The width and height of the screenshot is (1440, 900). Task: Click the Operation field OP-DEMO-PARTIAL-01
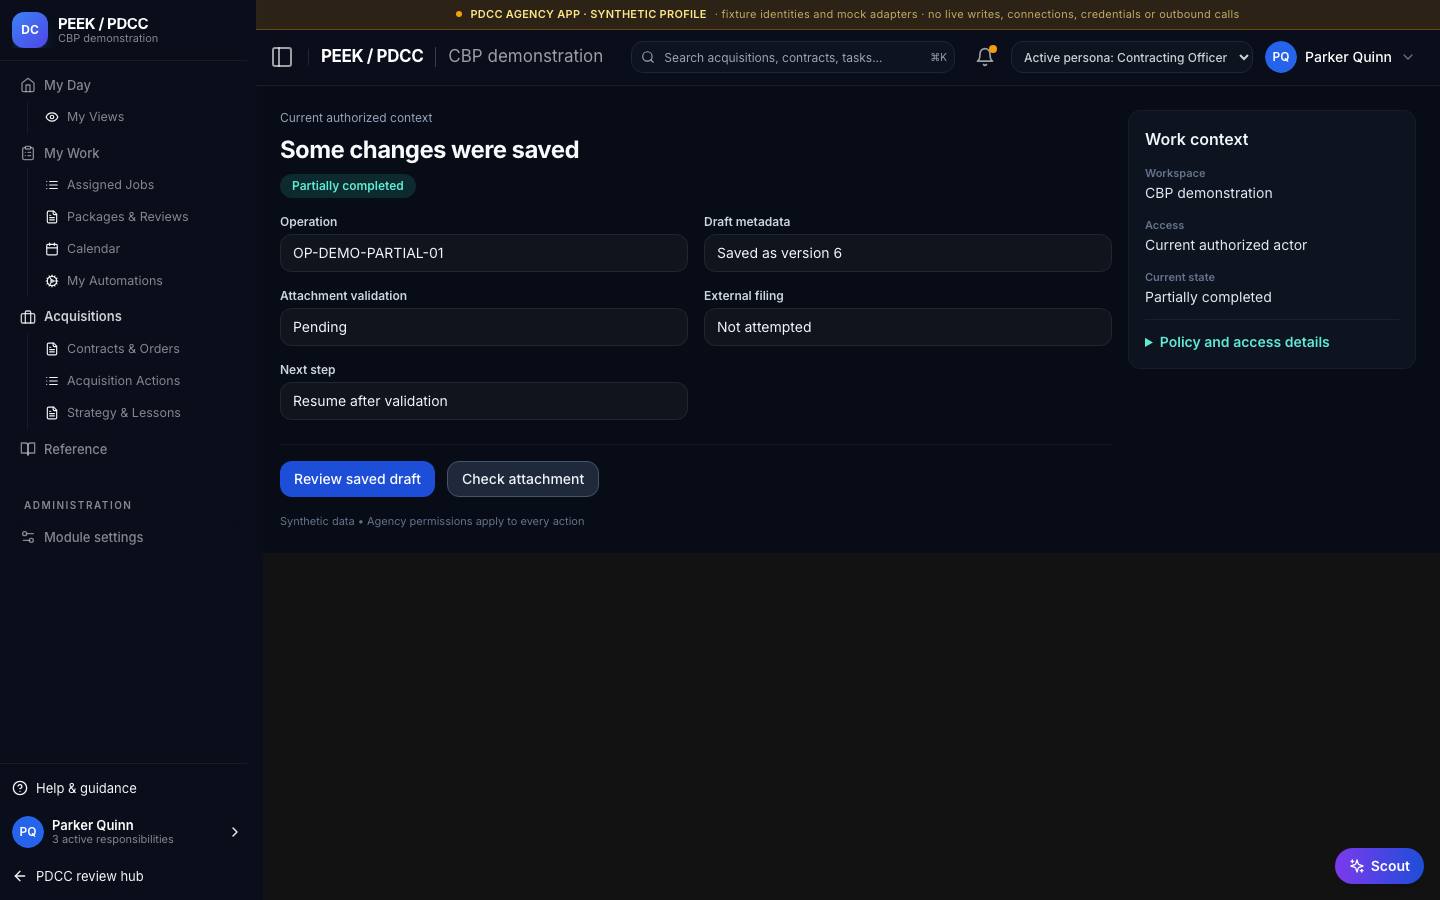(x=484, y=253)
